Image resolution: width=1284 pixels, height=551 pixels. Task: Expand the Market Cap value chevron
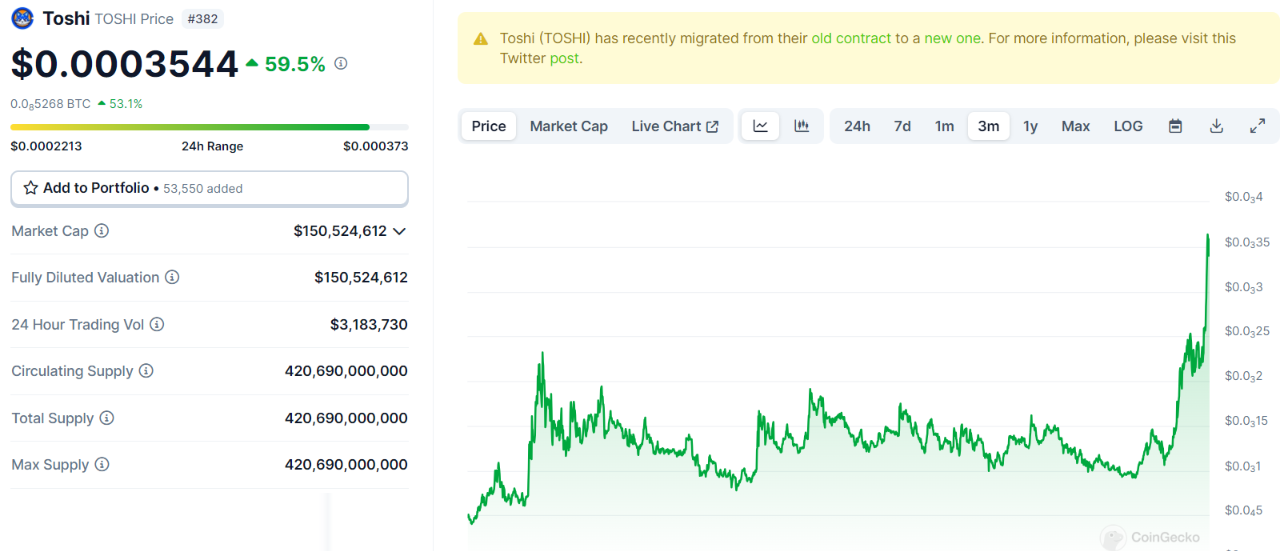(x=400, y=231)
